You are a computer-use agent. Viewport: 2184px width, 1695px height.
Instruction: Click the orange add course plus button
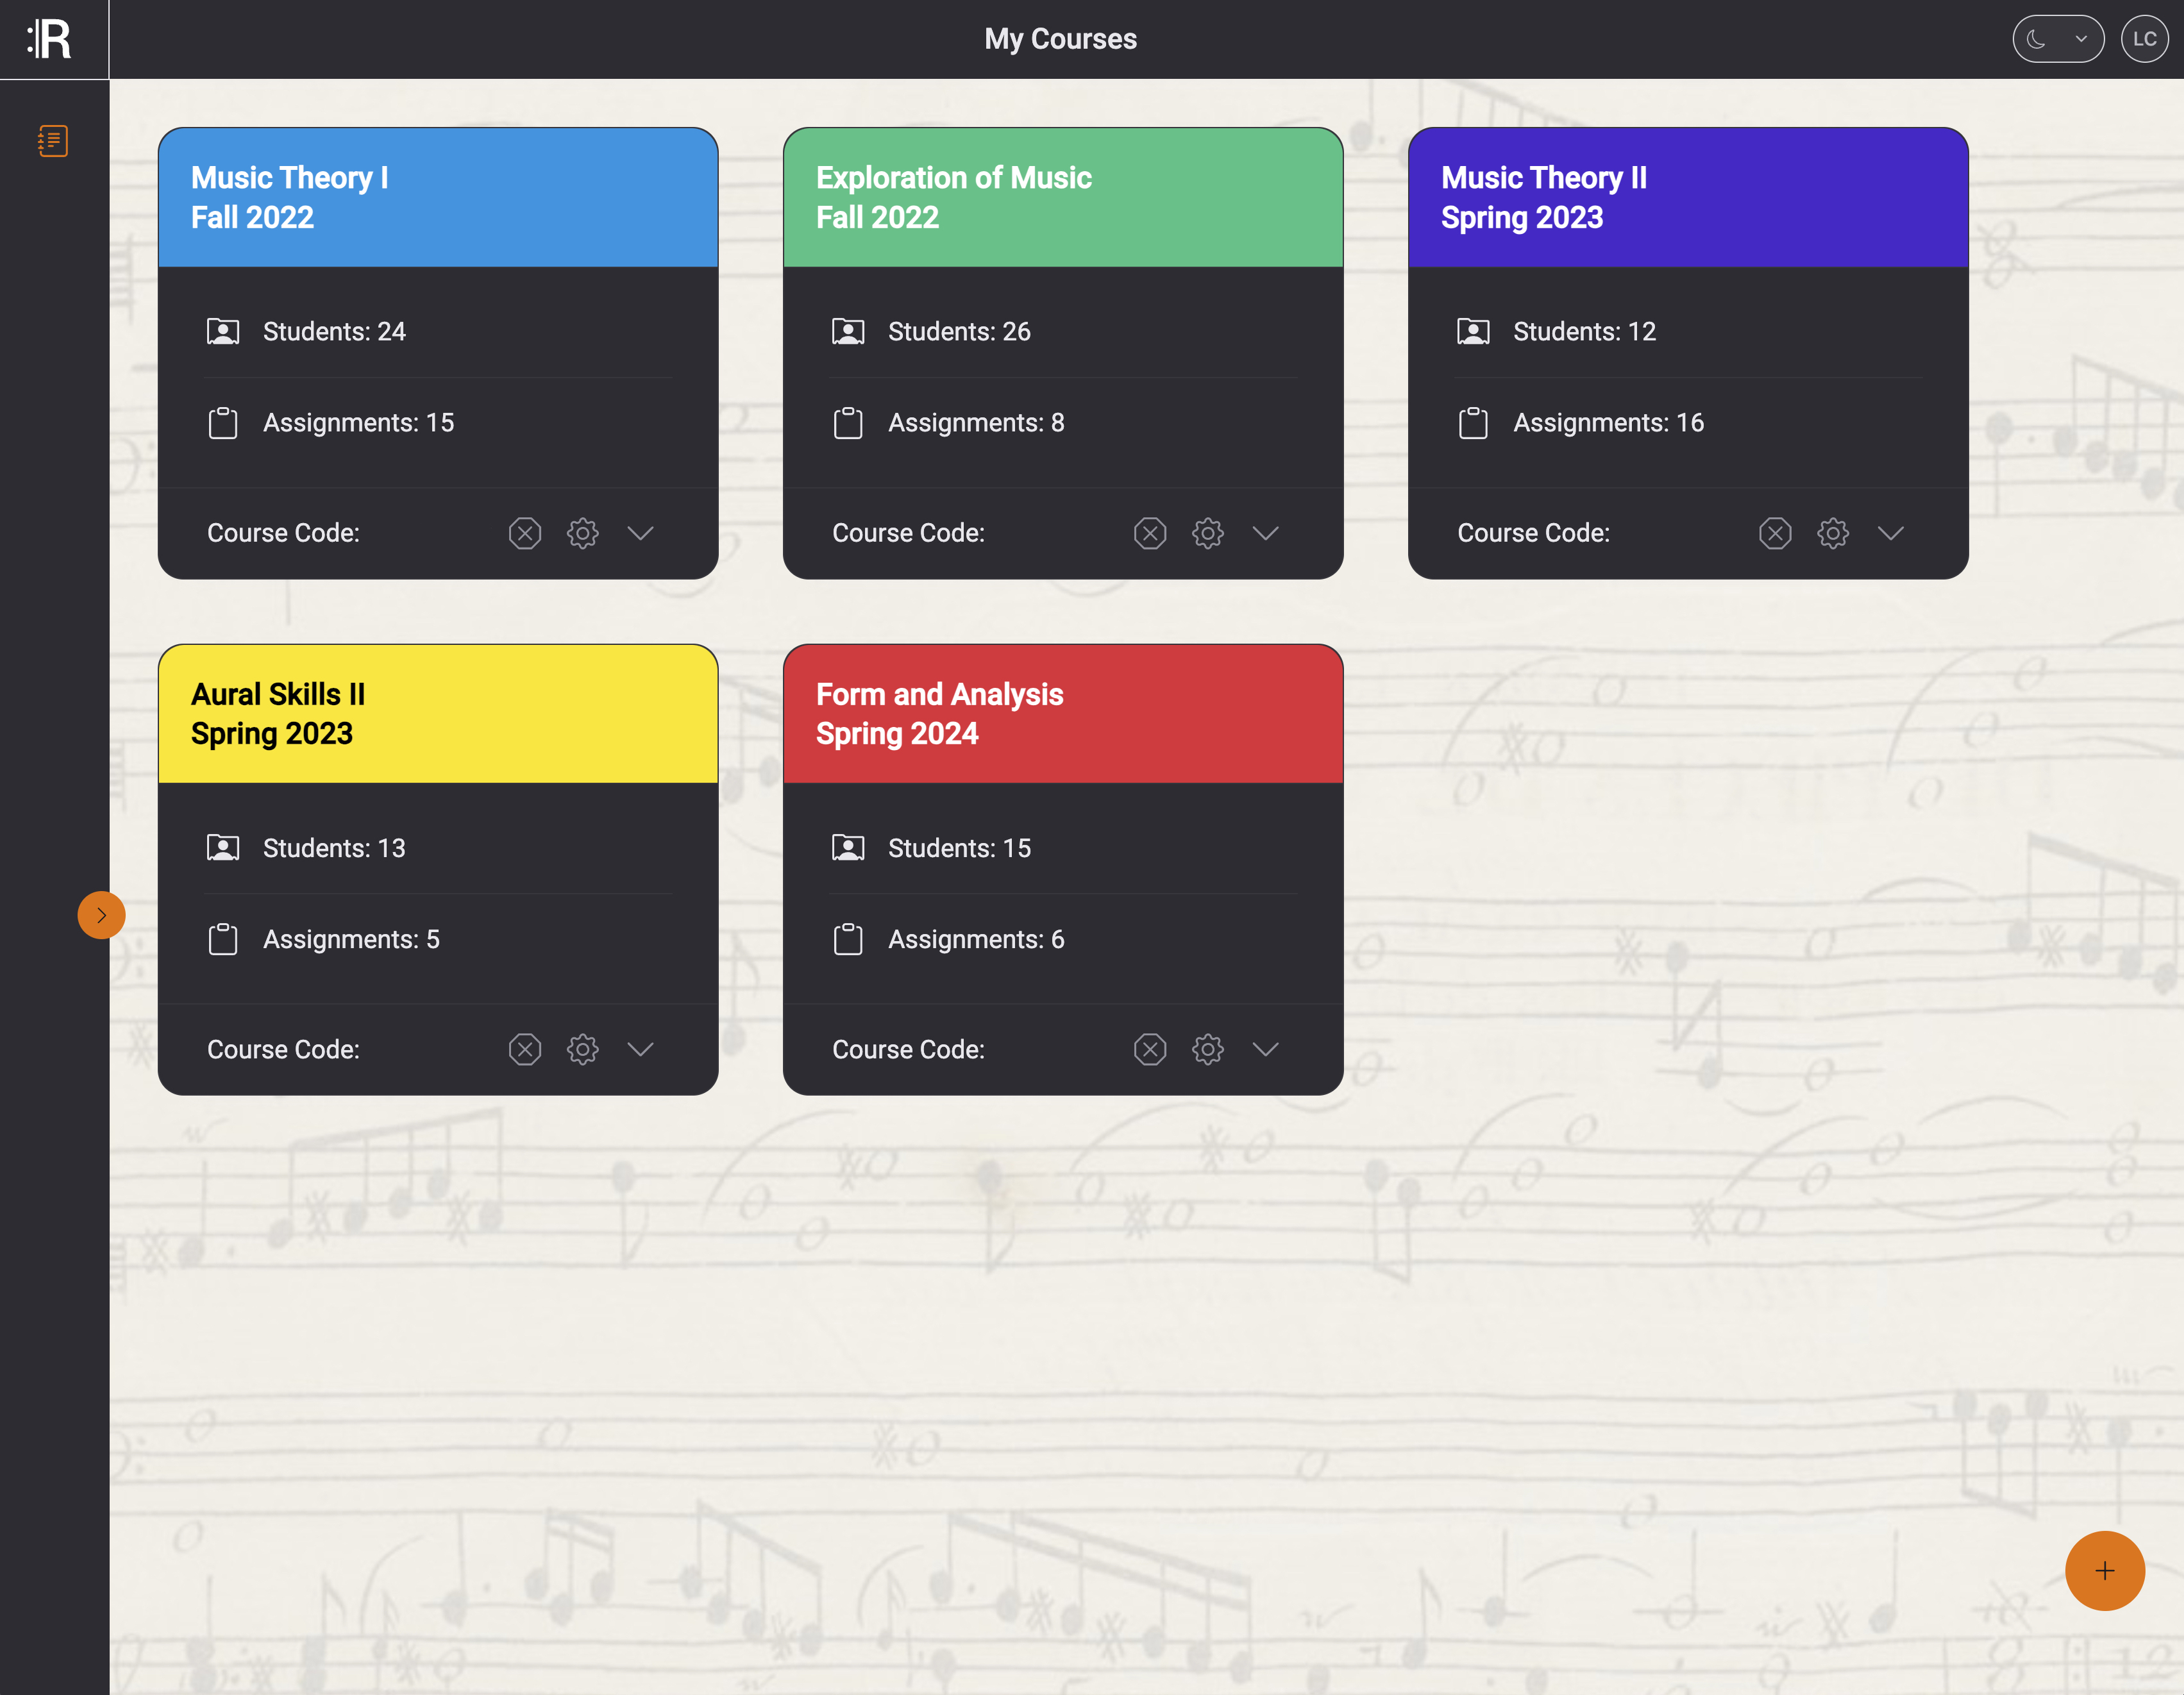coord(2104,1570)
